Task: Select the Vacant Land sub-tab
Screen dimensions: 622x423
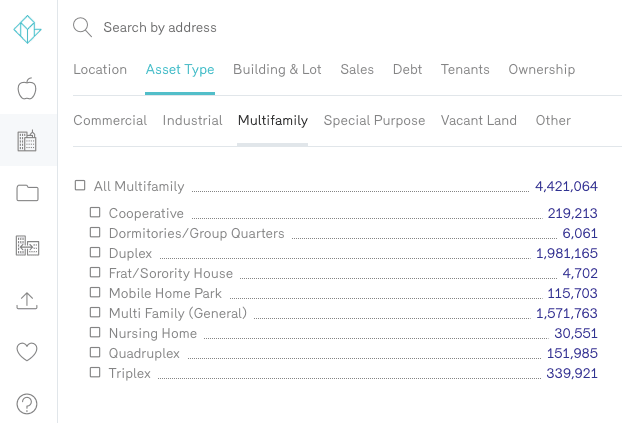Action: tap(479, 120)
